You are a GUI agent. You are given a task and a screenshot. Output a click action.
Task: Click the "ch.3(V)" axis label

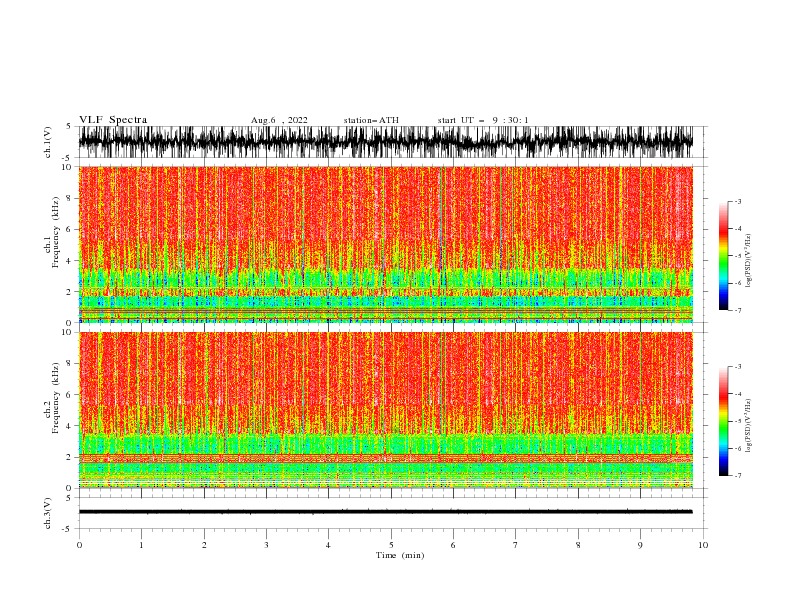pyautogui.click(x=48, y=513)
